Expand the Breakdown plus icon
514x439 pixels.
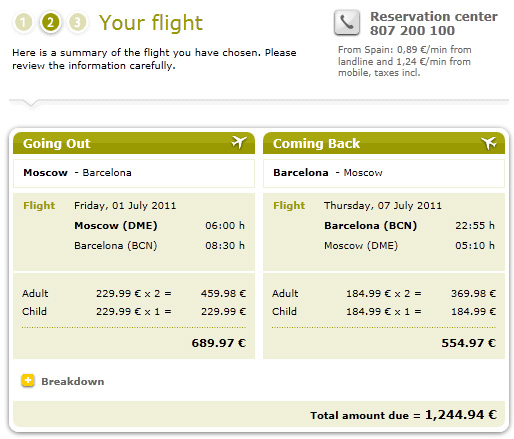click(28, 381)
